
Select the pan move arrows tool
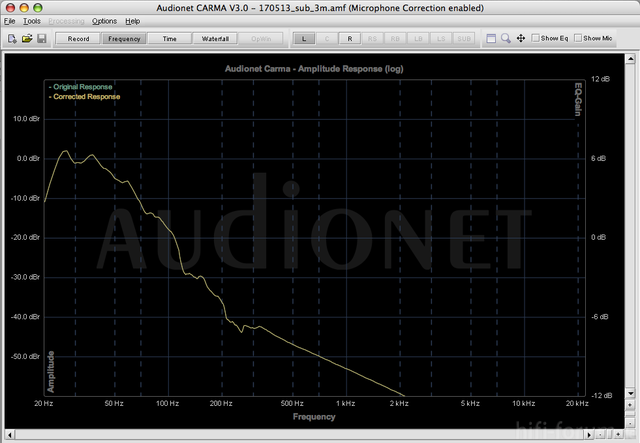click(521, 39)
